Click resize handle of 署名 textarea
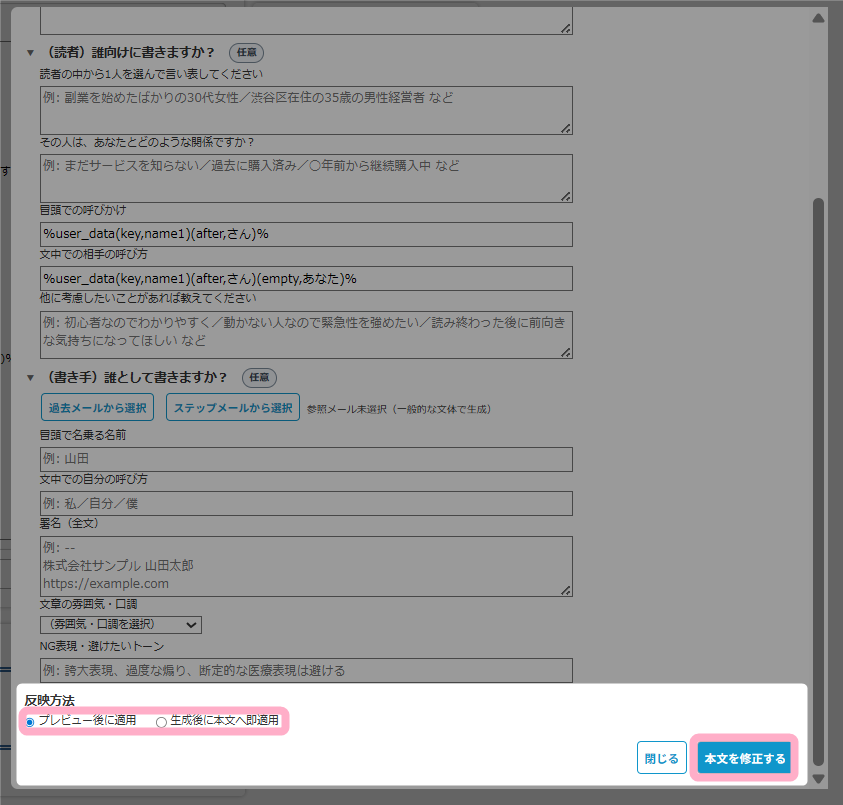Screen dimensions: 843x805 (x=566, y=590)
